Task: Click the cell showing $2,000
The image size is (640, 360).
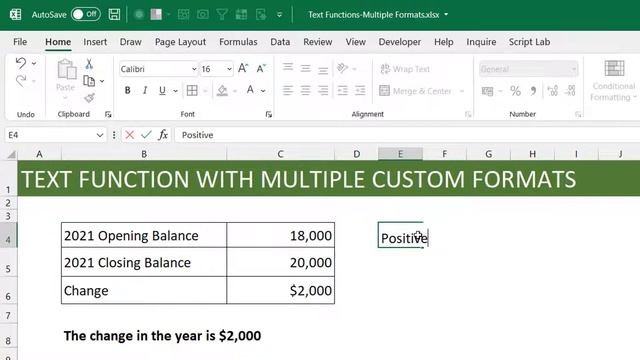Action: [280, 291]
